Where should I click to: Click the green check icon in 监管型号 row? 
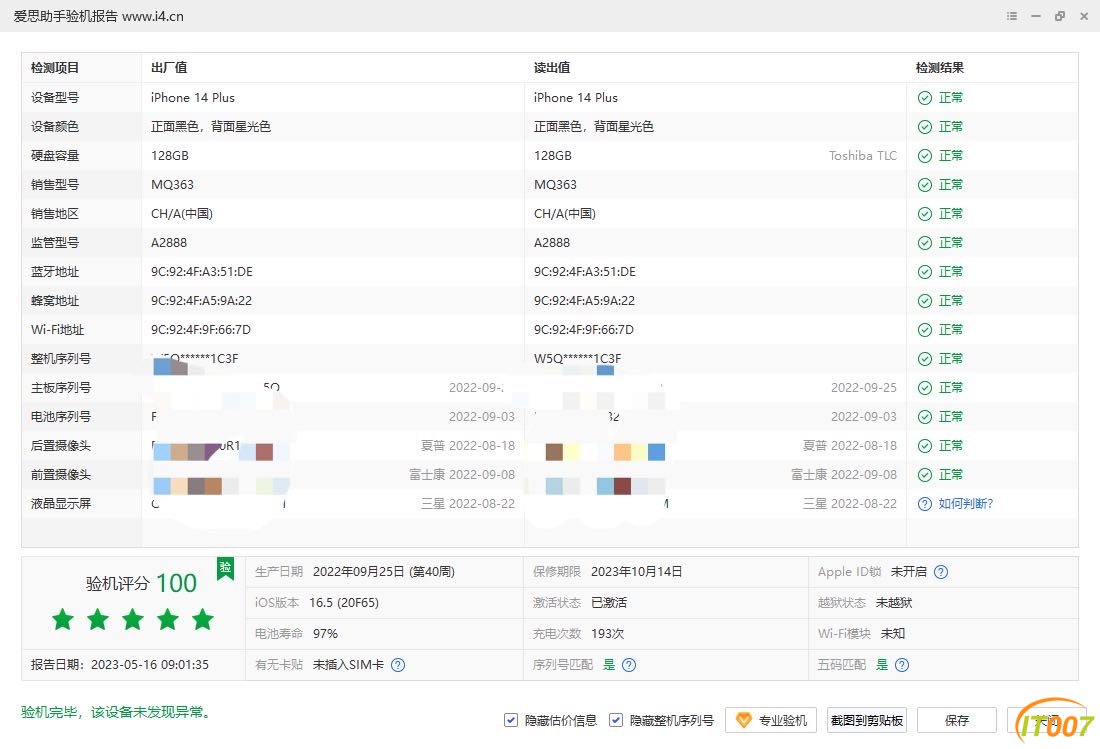[x=925, y=243]
